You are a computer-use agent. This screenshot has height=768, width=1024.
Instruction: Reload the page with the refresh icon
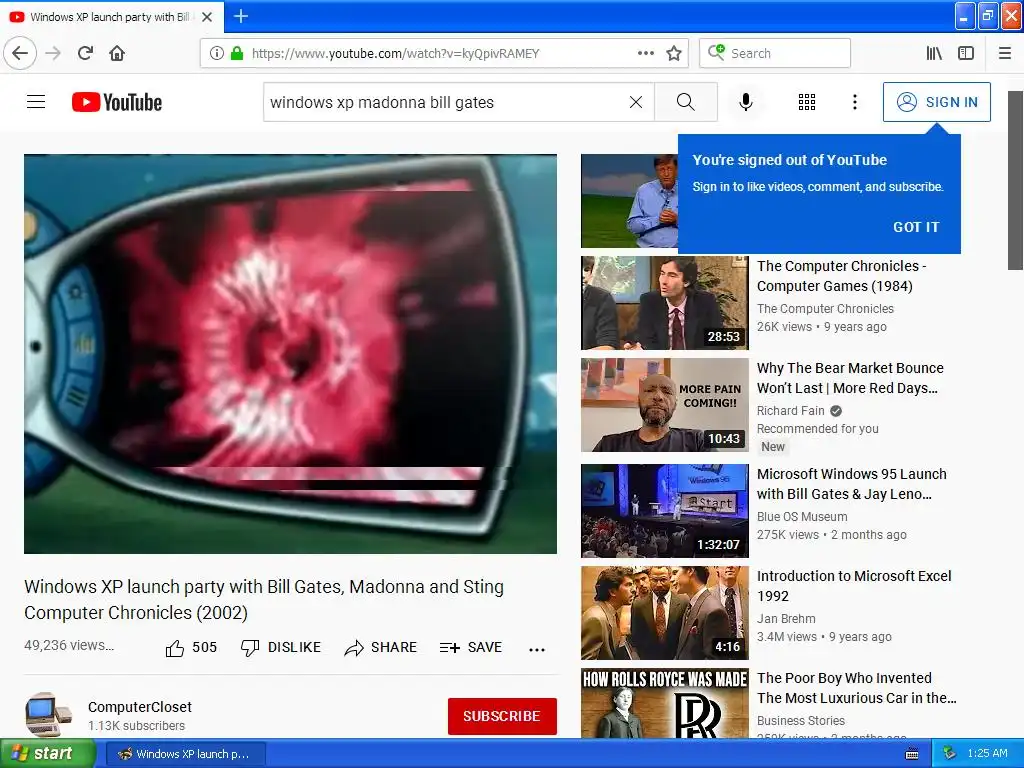[x=85, y=53]
